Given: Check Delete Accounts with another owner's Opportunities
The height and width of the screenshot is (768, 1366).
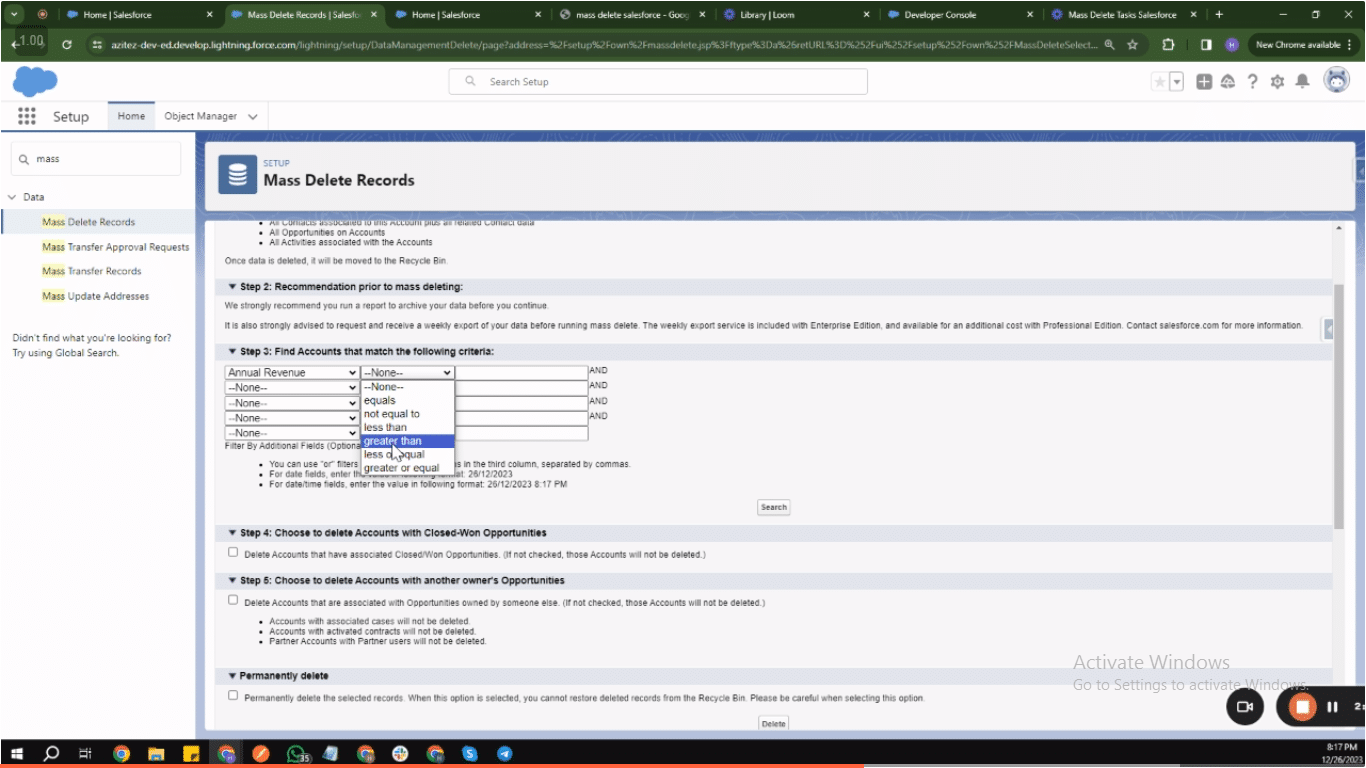Looking at the screenshot, I should click(233, 601).
